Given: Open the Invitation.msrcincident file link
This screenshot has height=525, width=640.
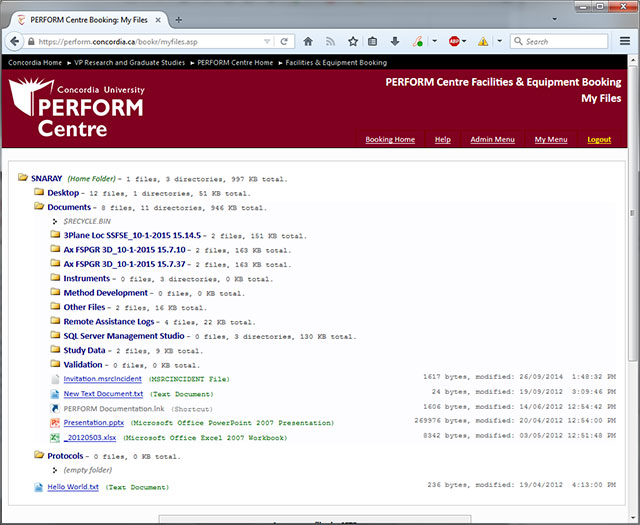Looking at the screenshot, I should click(103, 380).
